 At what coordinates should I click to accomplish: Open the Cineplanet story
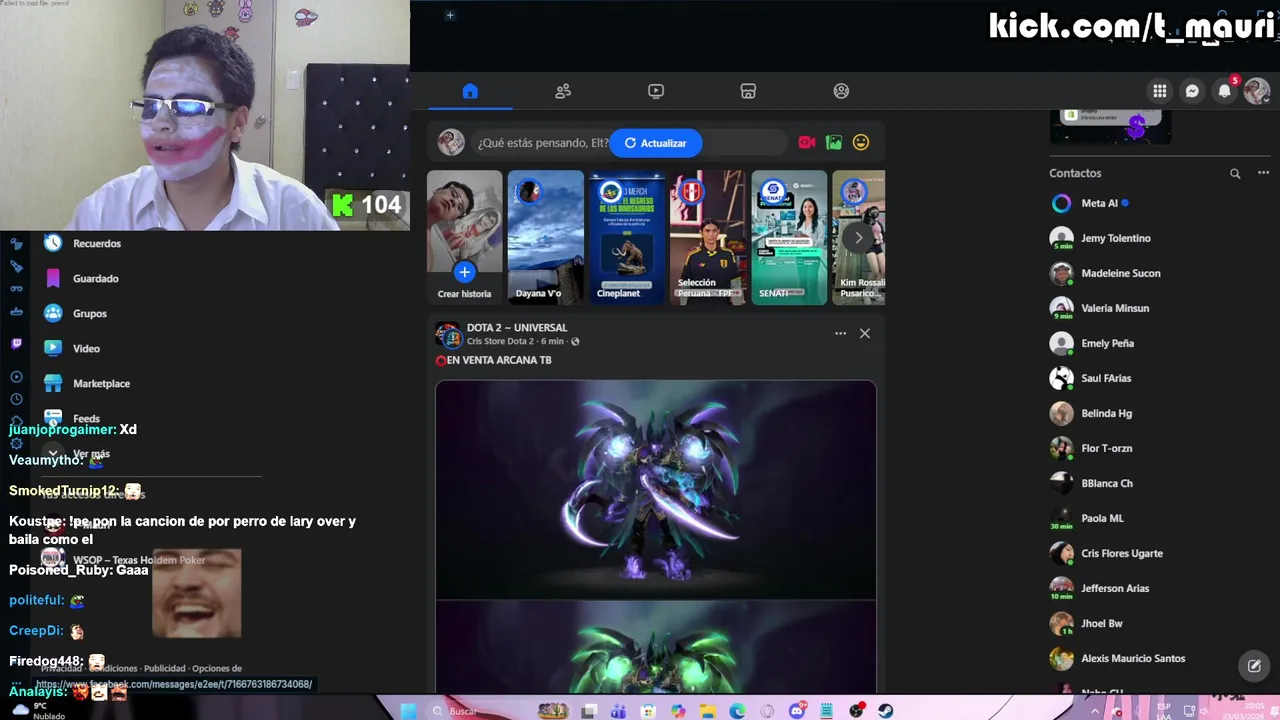coord(627,237)
